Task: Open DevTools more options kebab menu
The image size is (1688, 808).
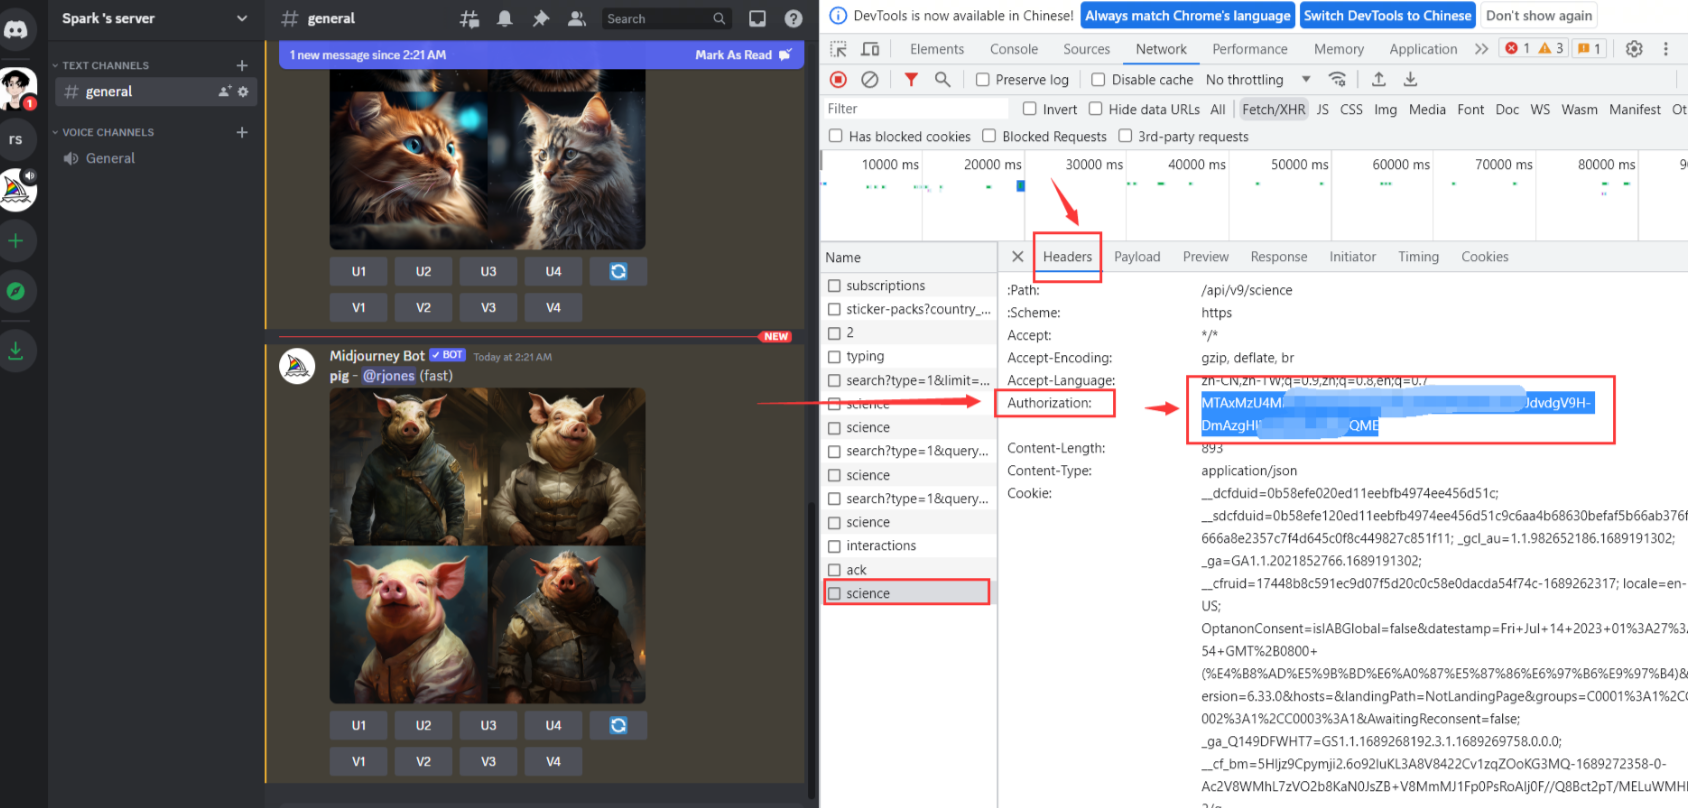Action: [1665, 48]
